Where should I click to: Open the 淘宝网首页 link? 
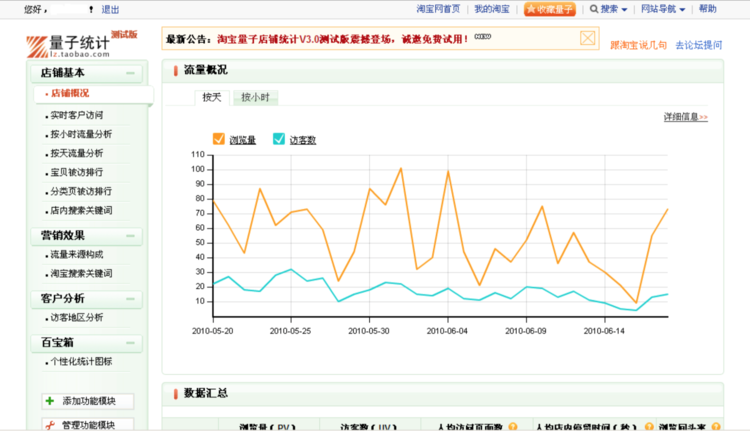click(x=438, y=9)
